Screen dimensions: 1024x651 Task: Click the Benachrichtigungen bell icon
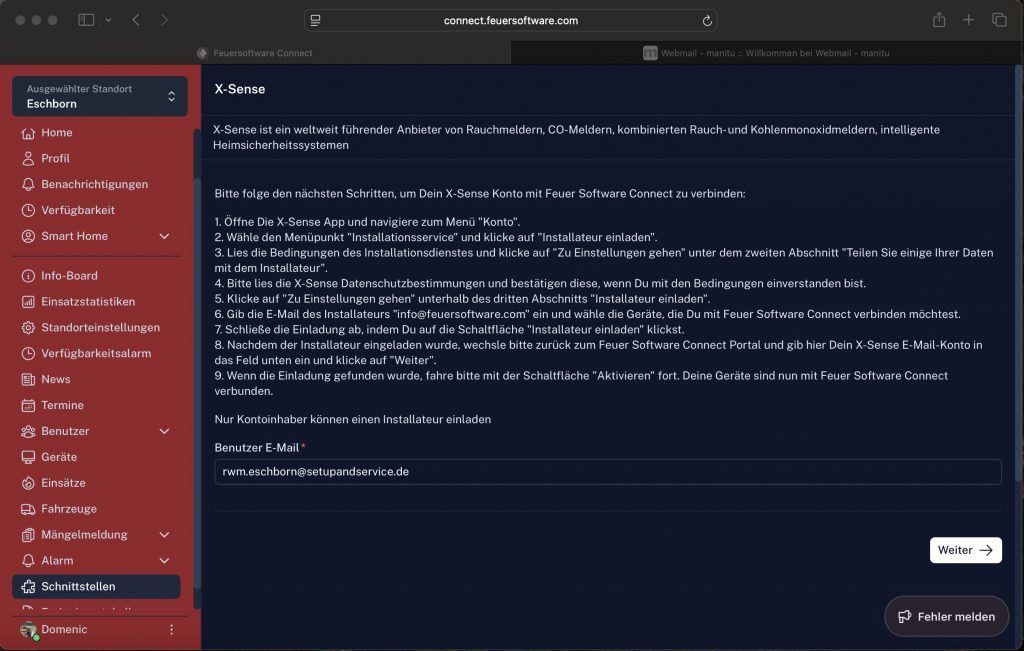coord(28,185)
